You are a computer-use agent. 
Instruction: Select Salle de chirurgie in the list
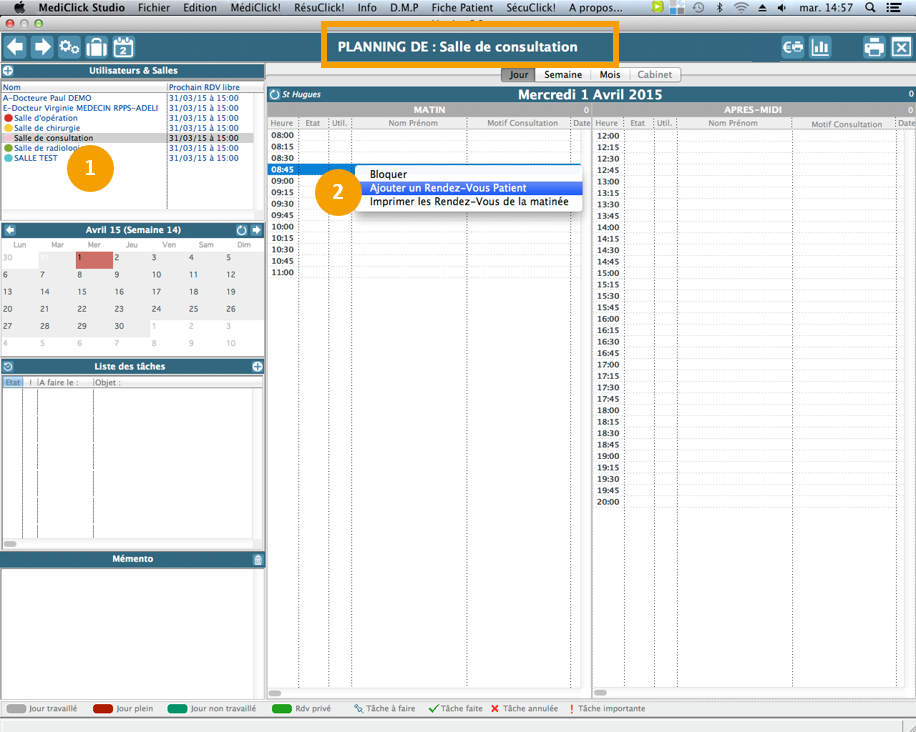point(47,128)
